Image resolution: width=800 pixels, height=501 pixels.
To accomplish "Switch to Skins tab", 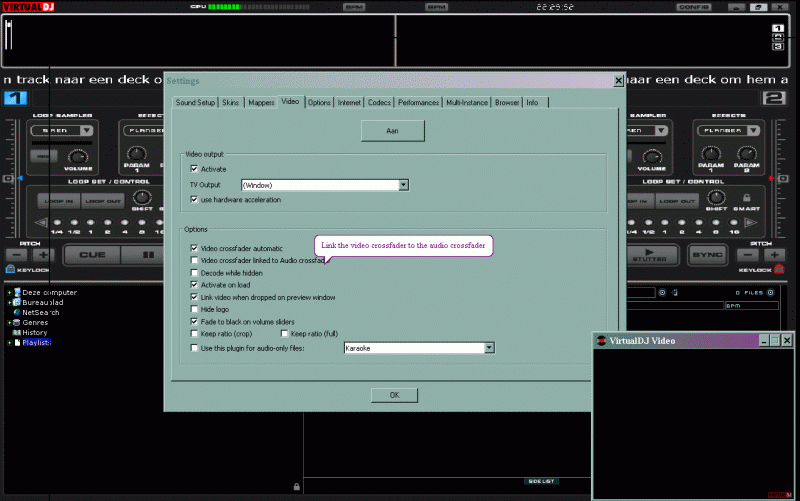I will 231,103.
